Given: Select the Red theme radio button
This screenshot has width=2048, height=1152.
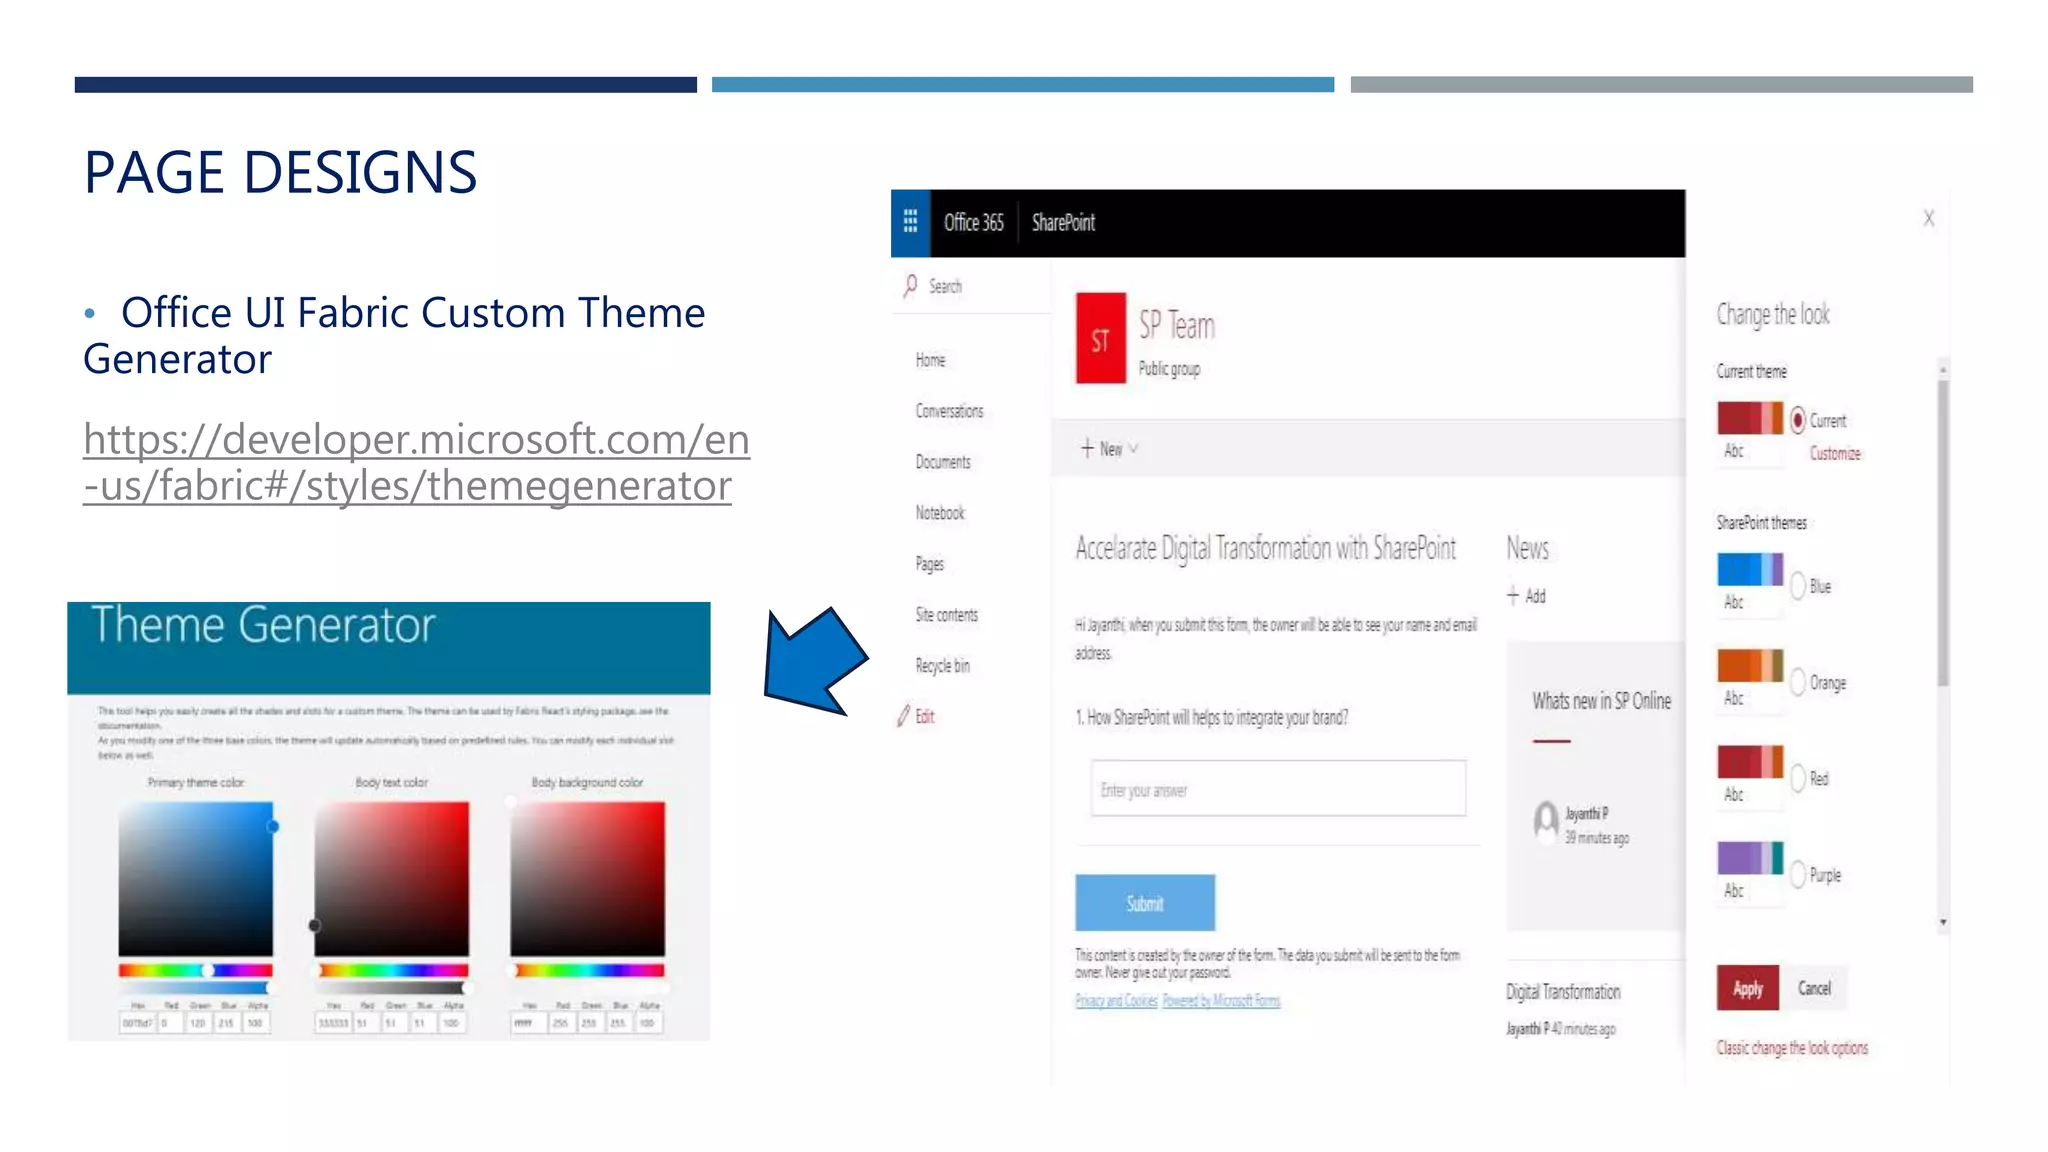Looking at the screenshot, I should pos(1798,778).
